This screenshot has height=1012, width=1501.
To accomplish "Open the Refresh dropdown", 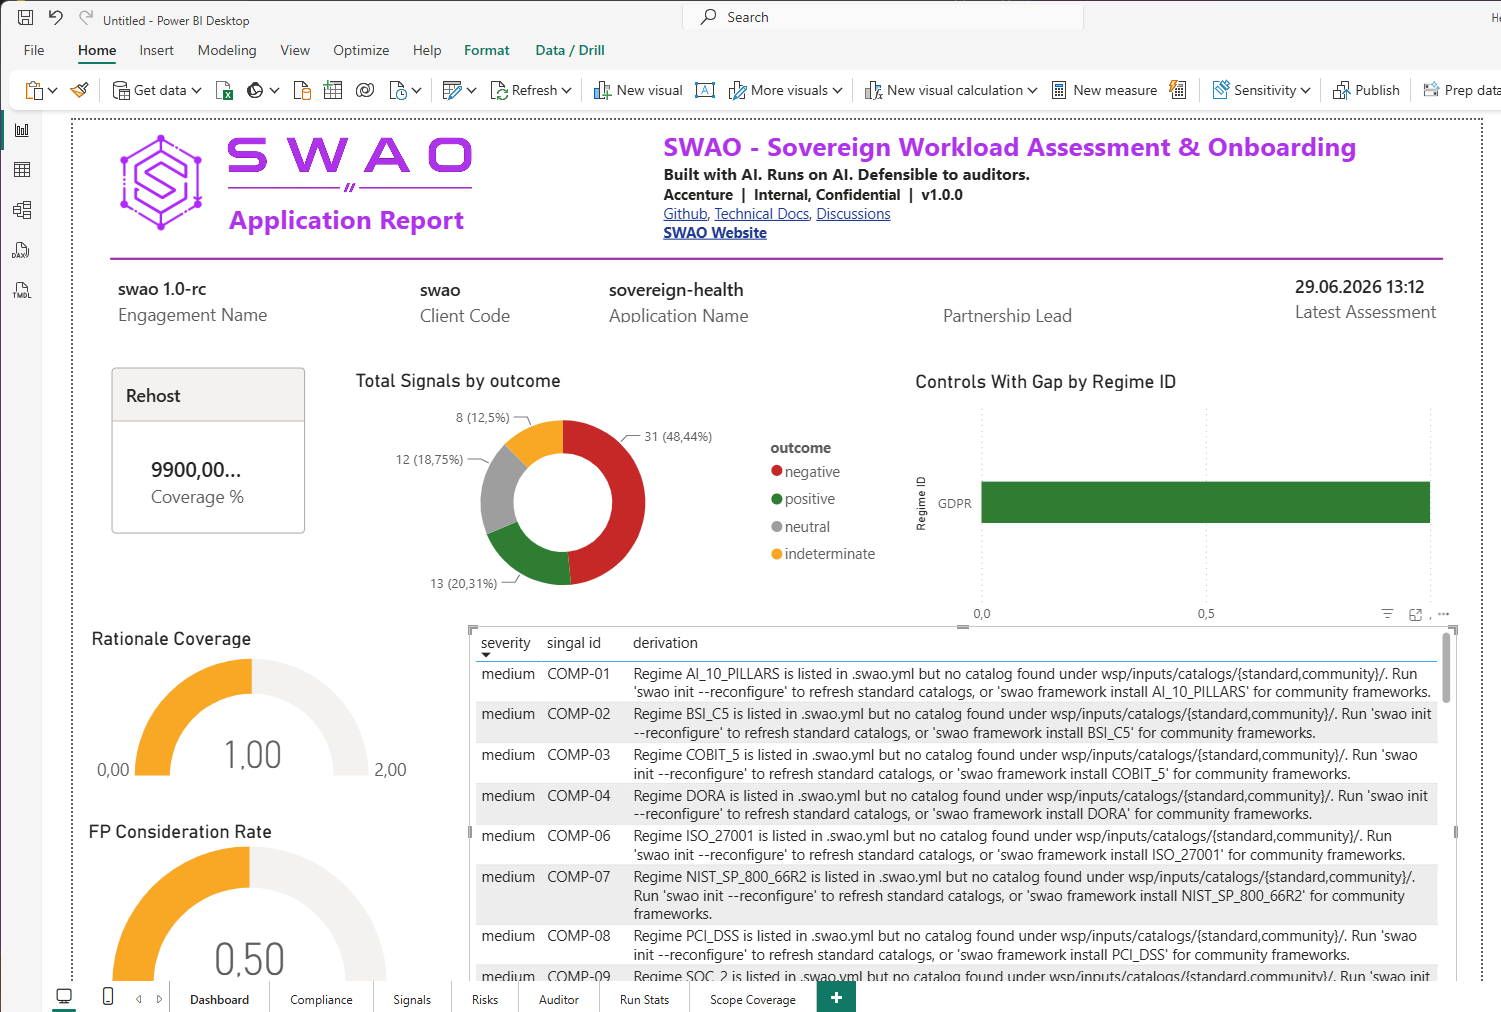I will (x=567, y=91).
